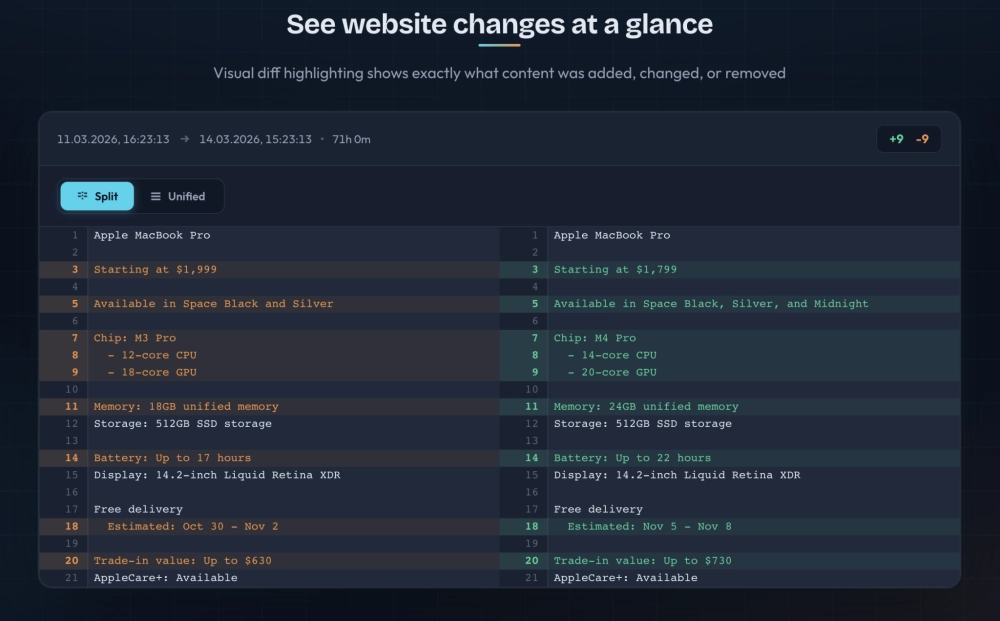Click the line mentioning Midnight color

(711, 304)
